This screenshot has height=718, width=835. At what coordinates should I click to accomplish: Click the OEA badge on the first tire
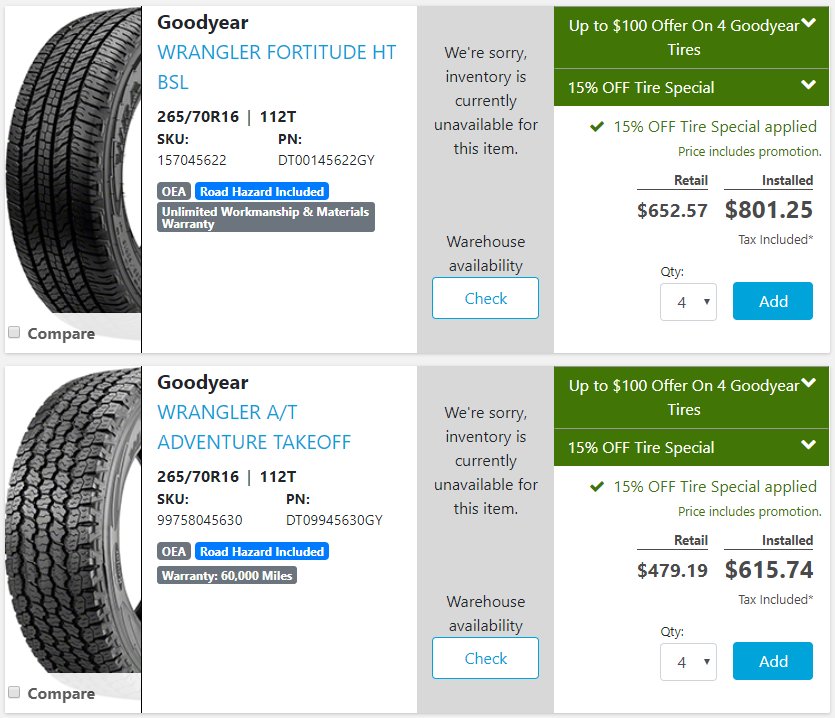[174, 191]
